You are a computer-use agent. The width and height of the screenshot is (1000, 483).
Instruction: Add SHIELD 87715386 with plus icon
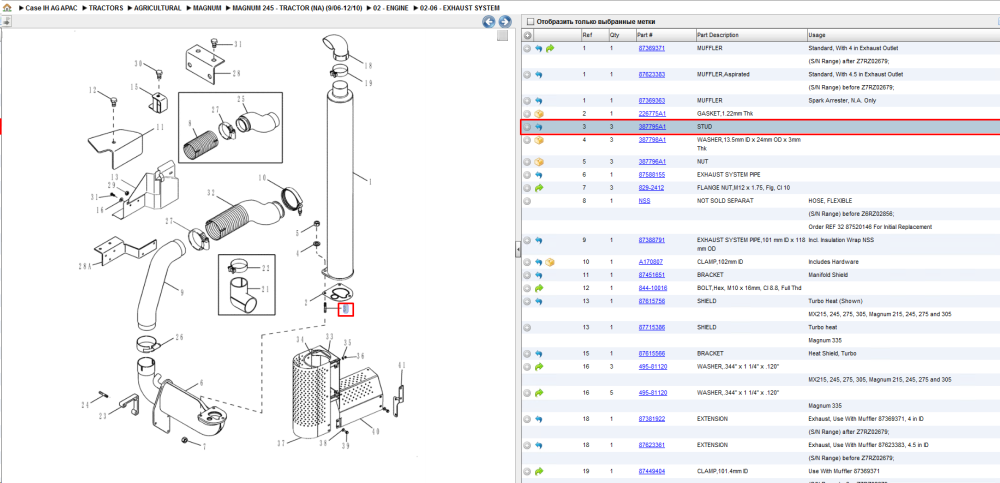tap(527, 327)
